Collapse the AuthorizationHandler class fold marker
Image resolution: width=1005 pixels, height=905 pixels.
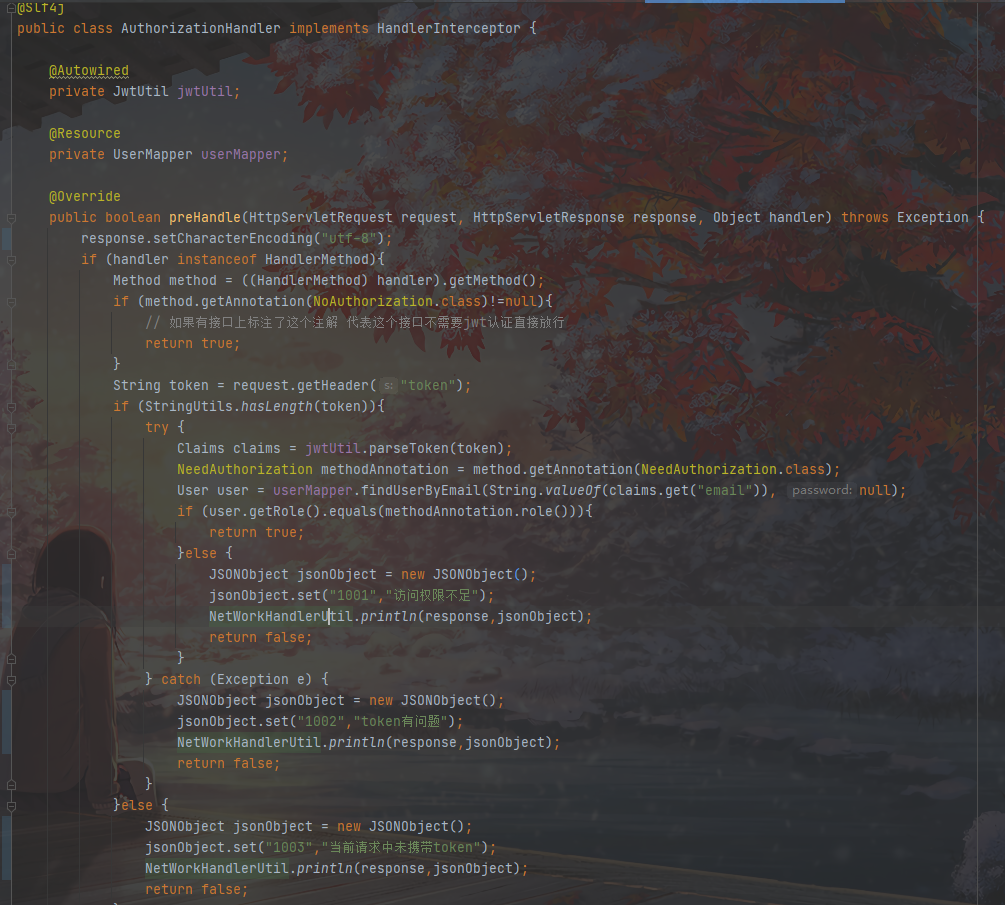pos(11,8)
